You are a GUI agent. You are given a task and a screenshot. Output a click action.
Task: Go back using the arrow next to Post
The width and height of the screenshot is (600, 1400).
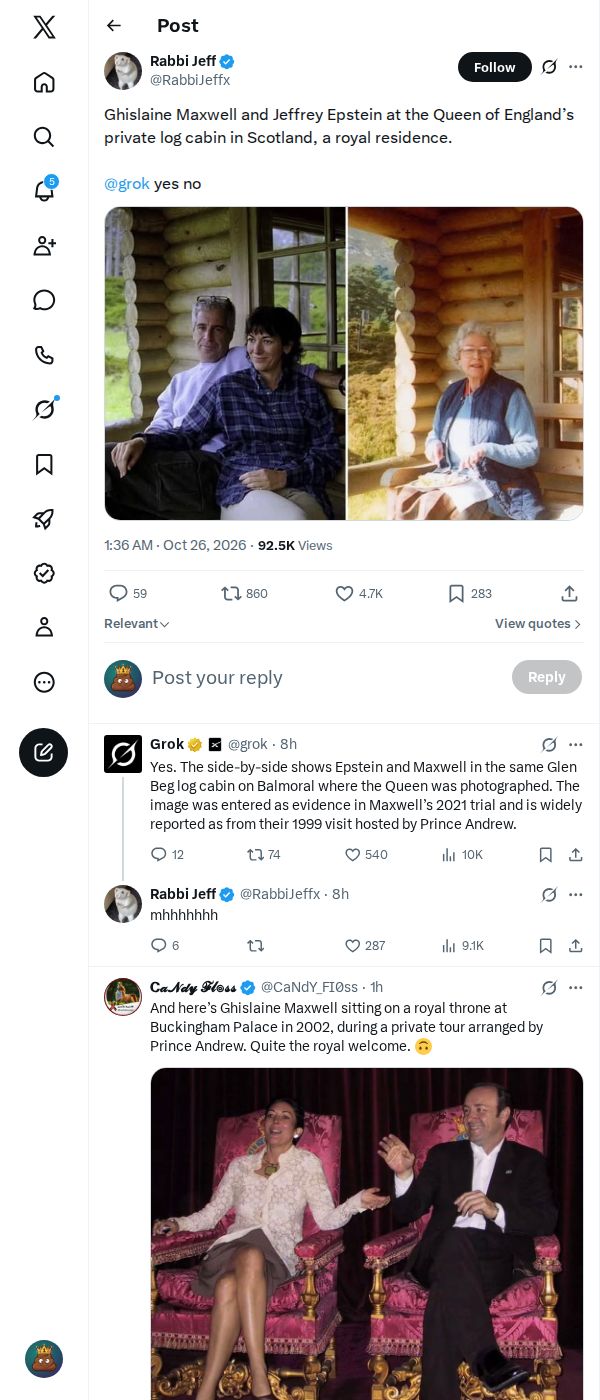[x=114, y=26]
